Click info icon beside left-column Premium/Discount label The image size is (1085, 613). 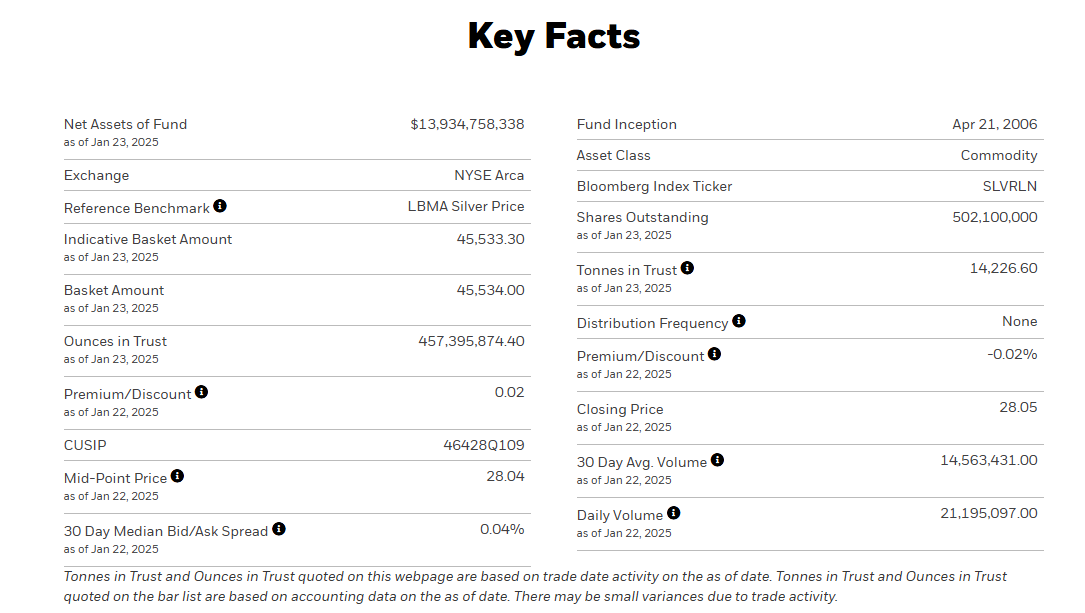click(201, 392)
